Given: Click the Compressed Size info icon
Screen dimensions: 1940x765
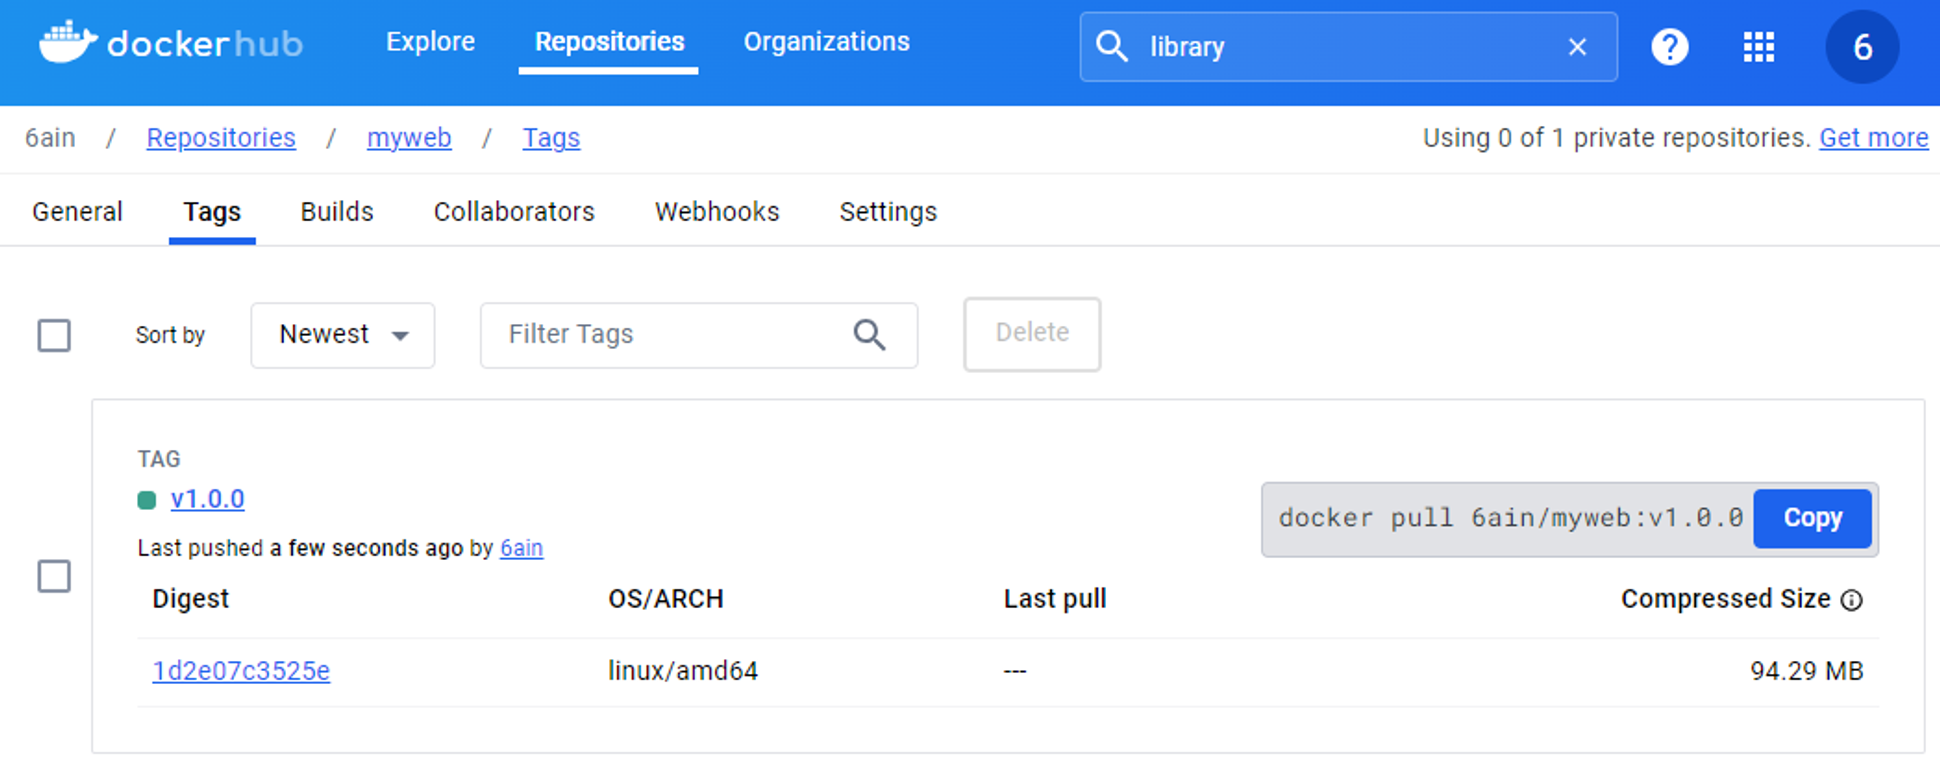Looking at the screenshot, I should [1852, 600].
